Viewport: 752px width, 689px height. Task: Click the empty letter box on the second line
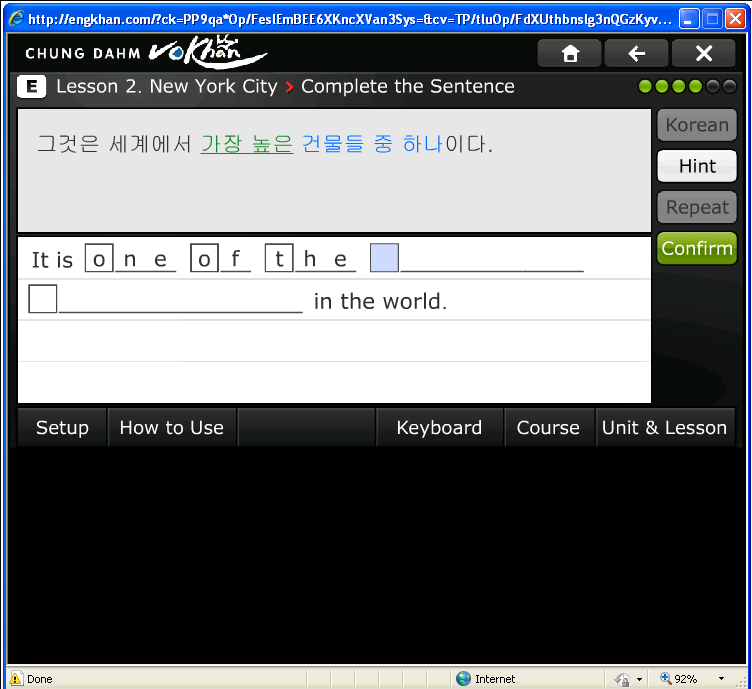click(43, 299)
